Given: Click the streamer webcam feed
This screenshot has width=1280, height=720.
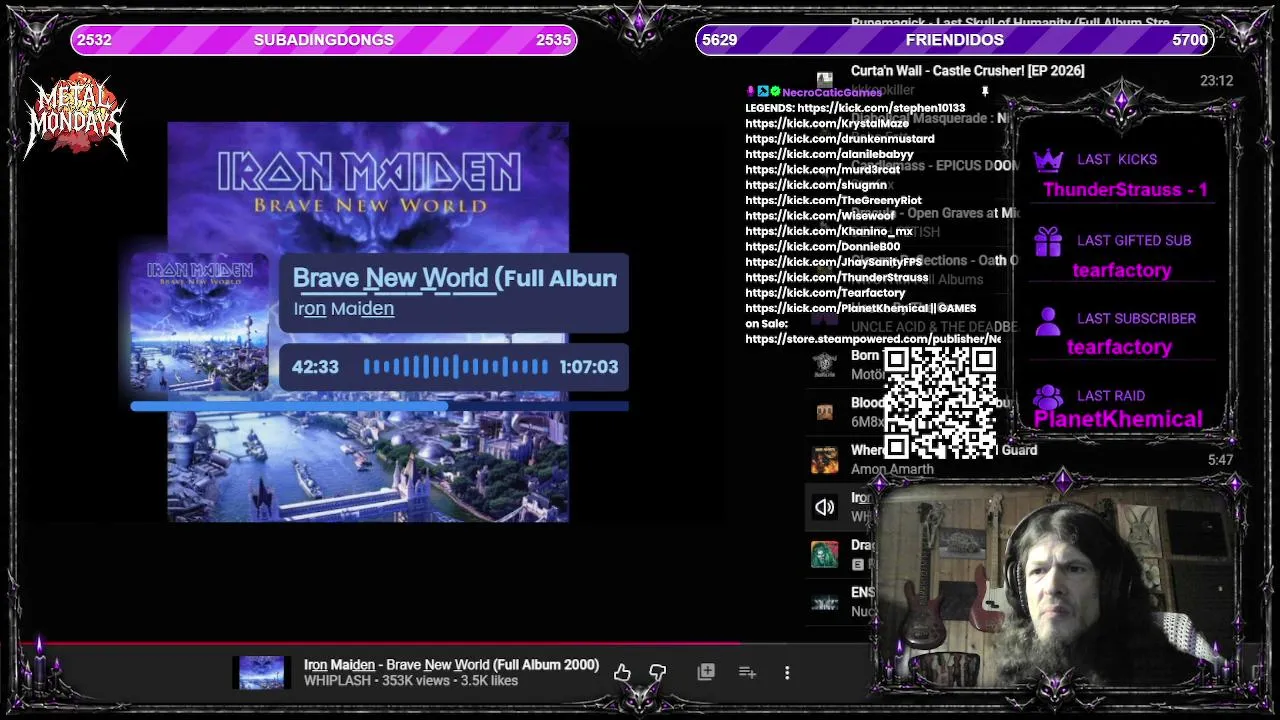Looking at the screenshot, I should click(x=1055, y=585).
